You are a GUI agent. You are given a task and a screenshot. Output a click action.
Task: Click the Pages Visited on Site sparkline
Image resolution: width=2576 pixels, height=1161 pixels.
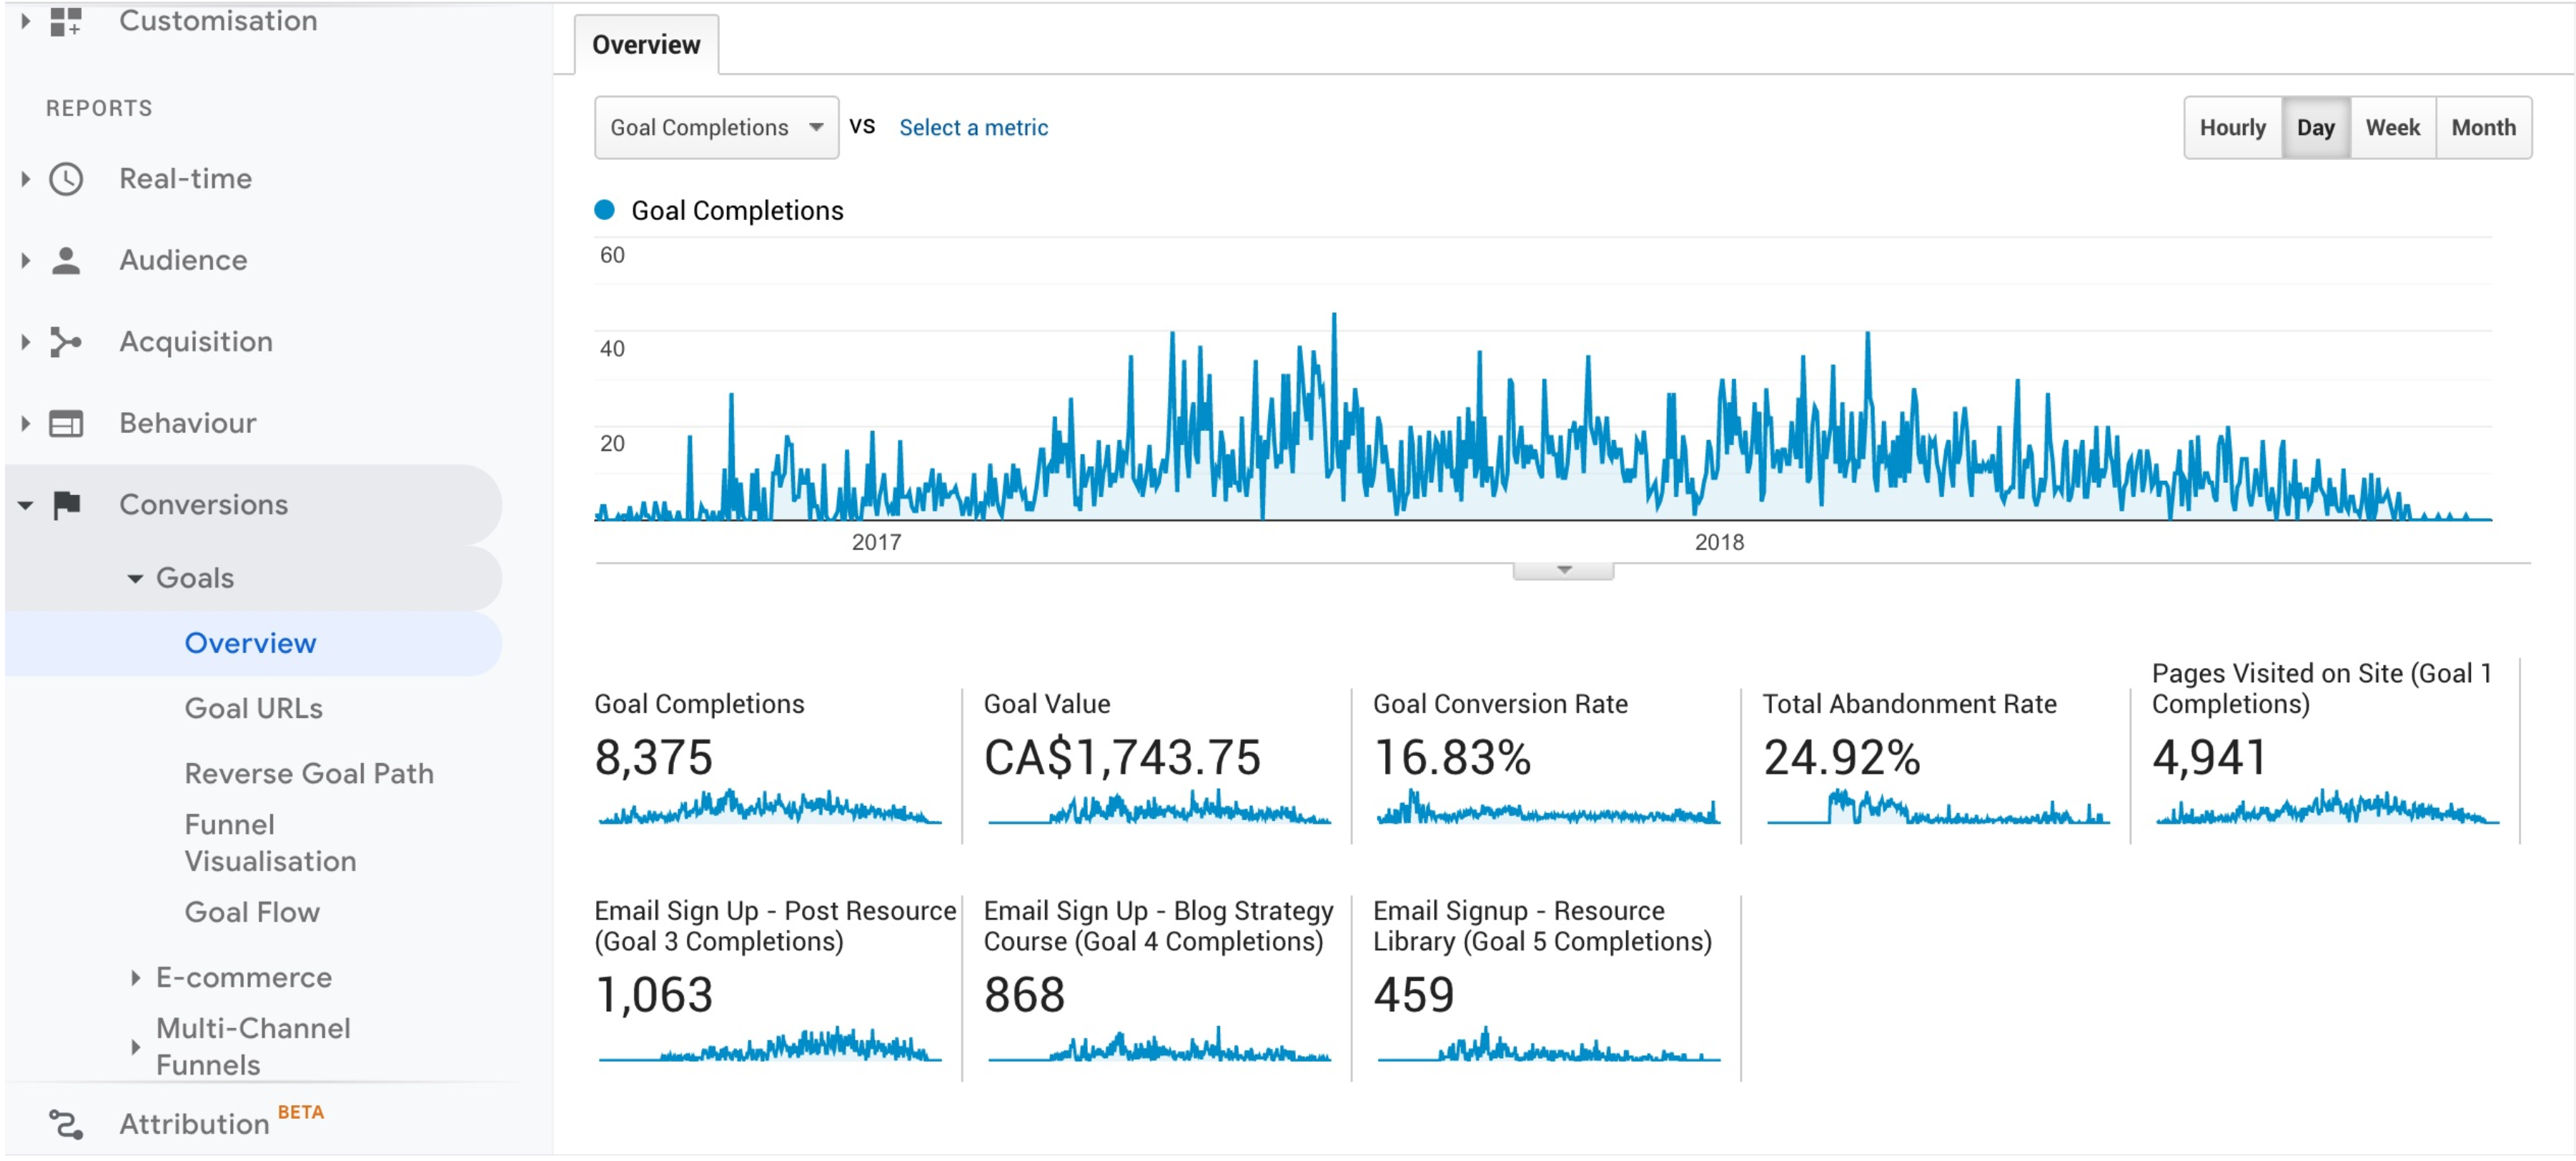click(2327, 806)
